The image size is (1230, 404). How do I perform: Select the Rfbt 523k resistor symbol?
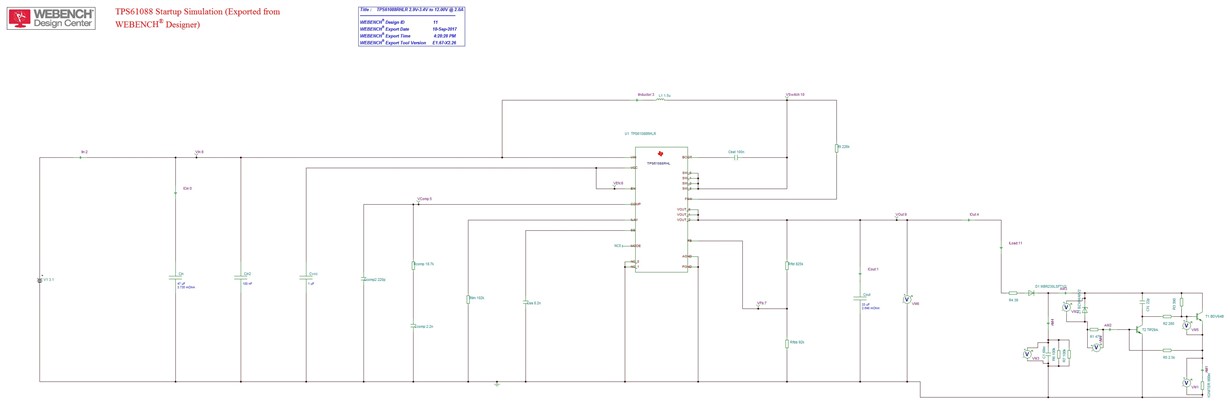point(788,265)
